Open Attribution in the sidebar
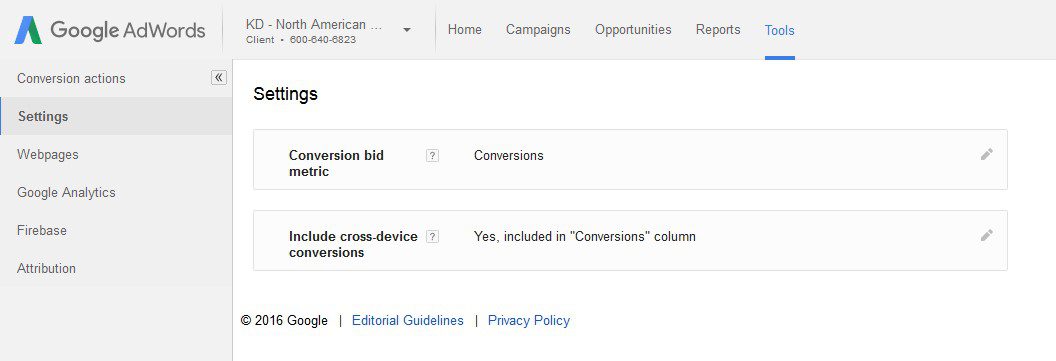This screenshot has width=1056, height=361. point(46,268)
